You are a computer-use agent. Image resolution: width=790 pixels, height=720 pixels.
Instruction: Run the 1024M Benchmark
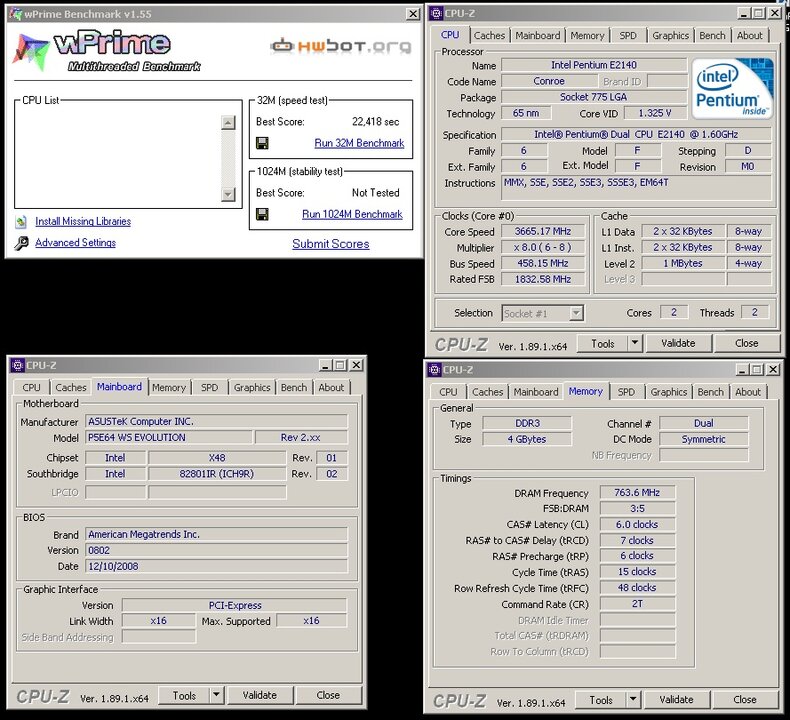pyautogui.click(x=352, y=215)
